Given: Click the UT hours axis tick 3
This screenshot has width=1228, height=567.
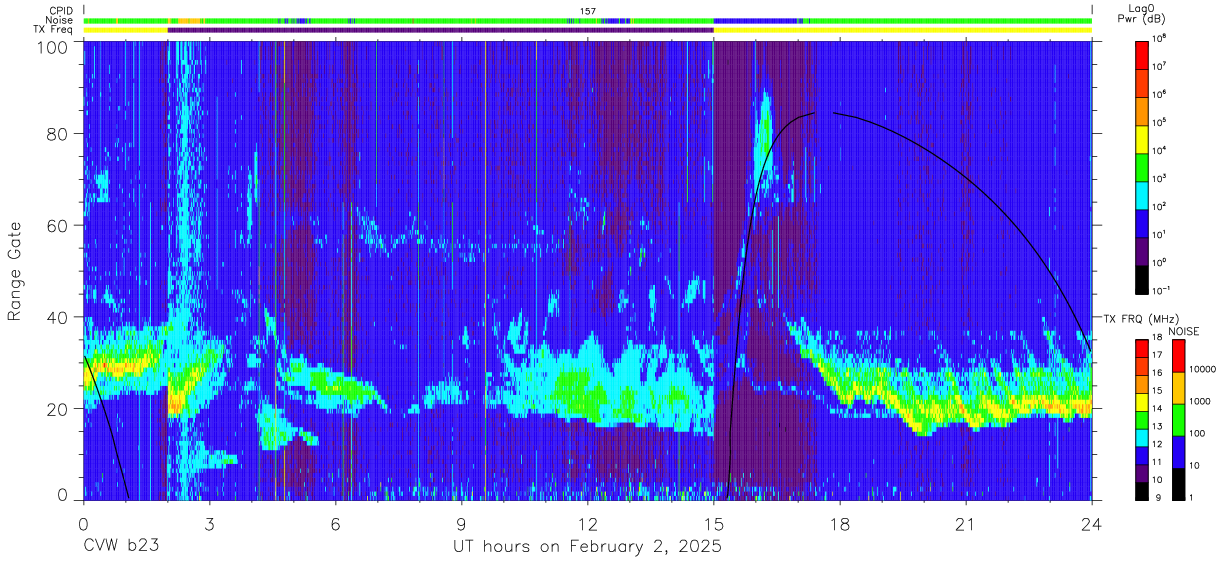Looking at the screenshot, I should coord(209,524).
